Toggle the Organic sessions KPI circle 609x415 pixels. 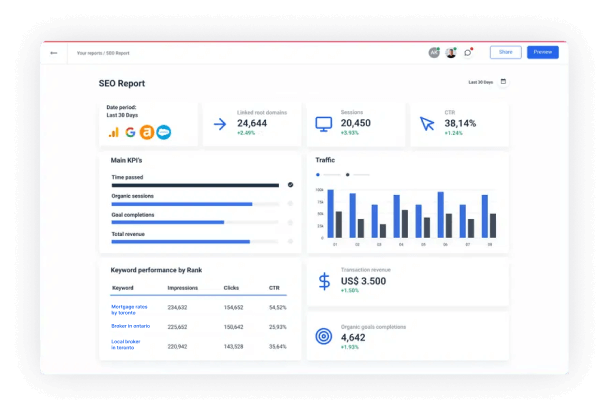pos(290,204)
